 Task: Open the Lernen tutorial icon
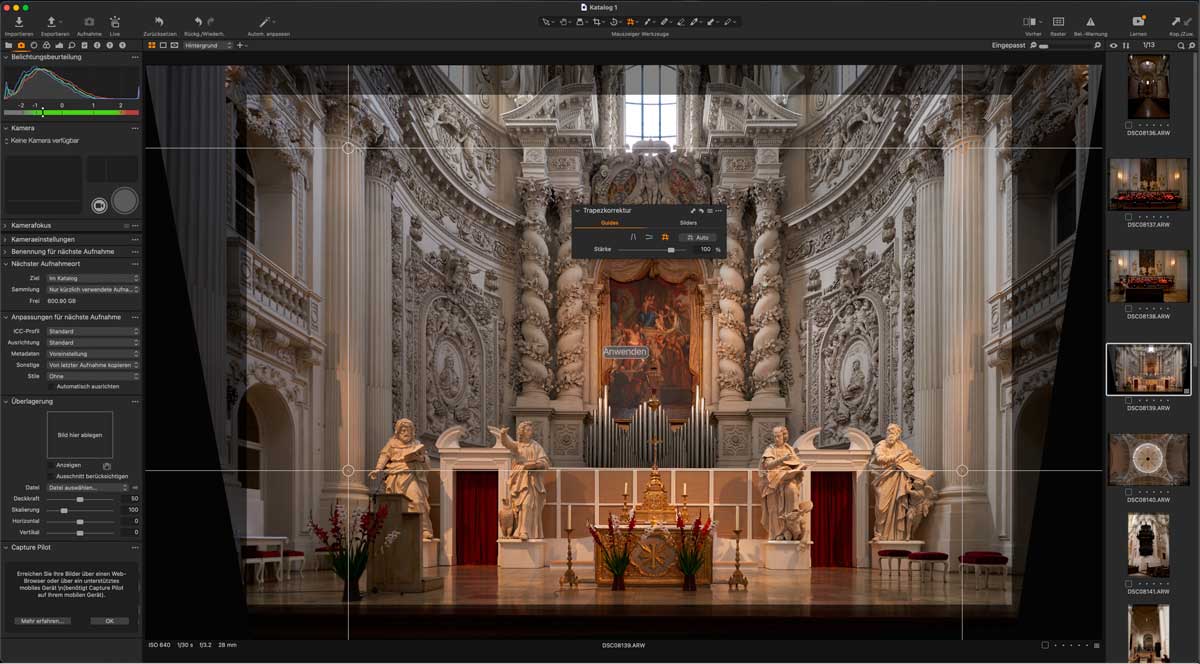1138,21
